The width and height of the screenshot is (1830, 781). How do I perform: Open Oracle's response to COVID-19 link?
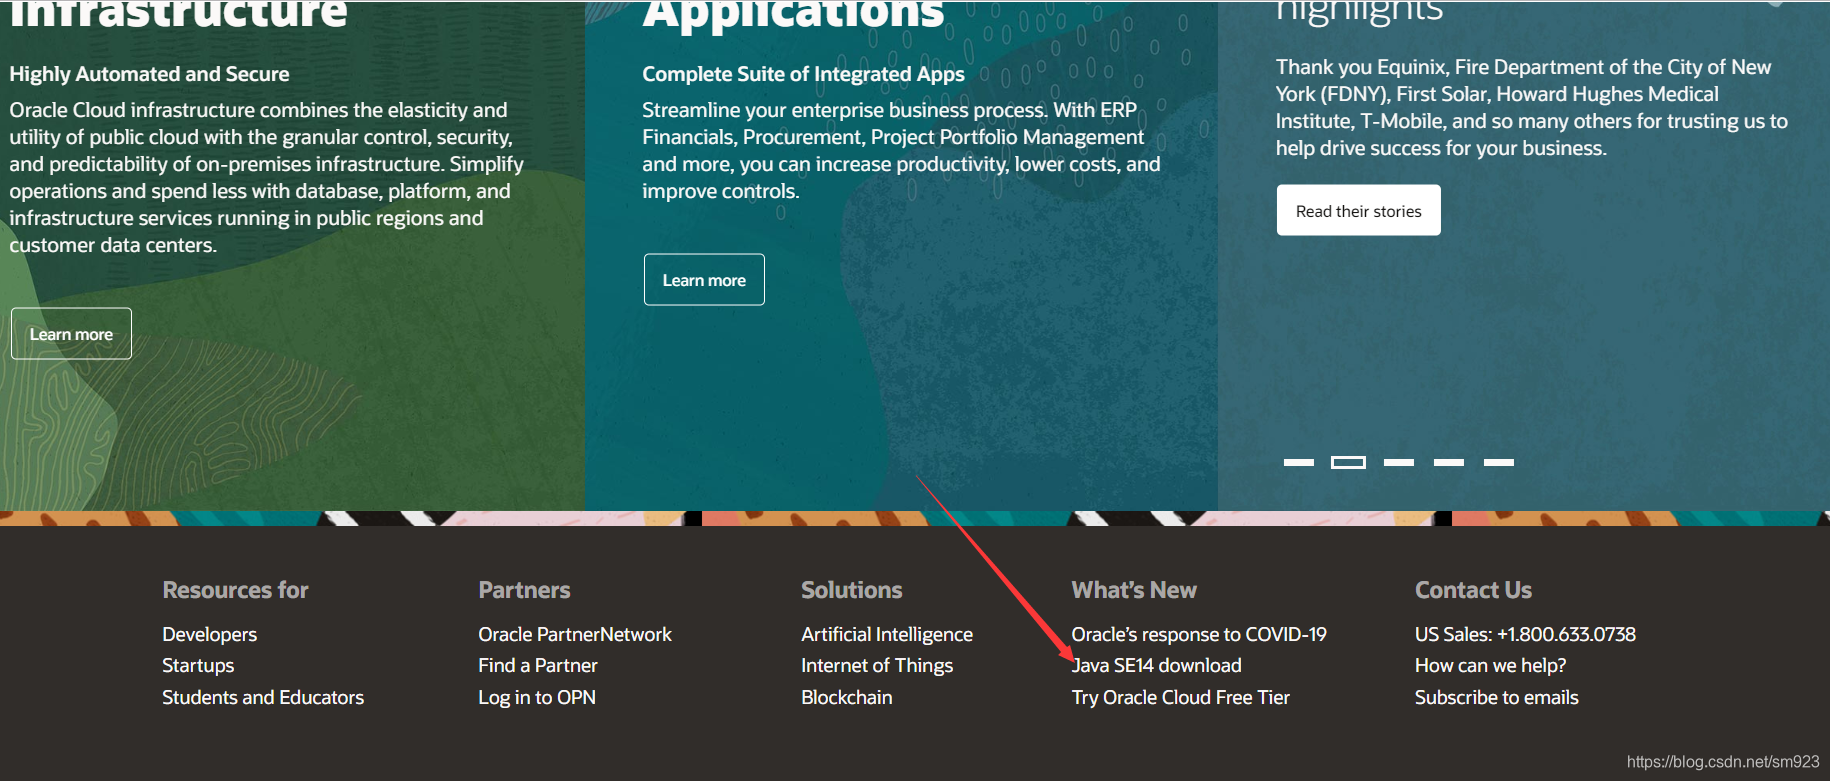coord(1199,634)
